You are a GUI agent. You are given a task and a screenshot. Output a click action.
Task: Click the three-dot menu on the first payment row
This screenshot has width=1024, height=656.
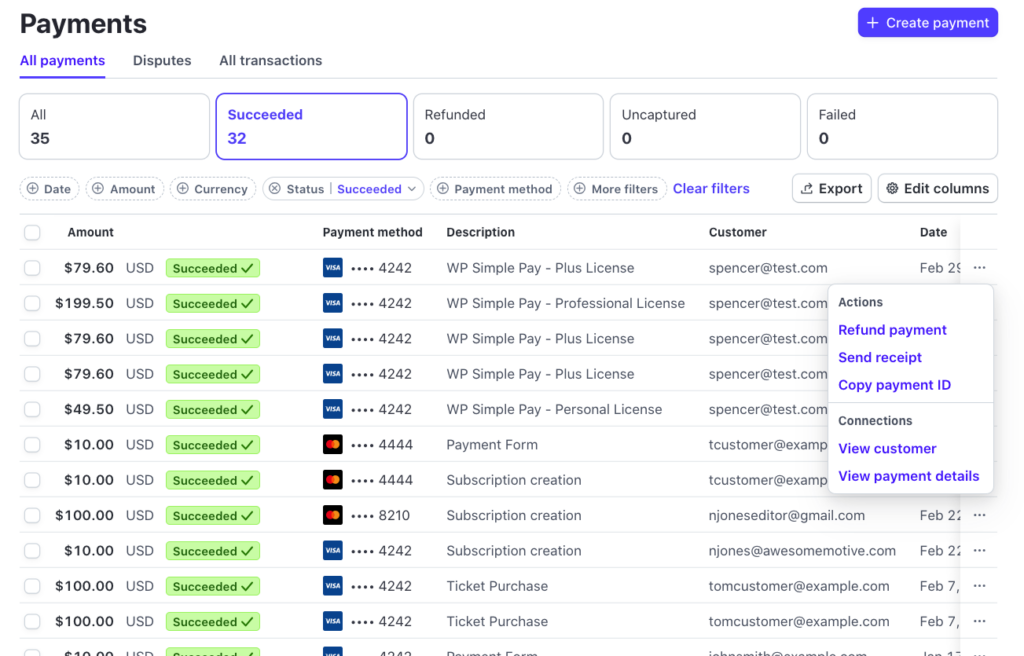tap(979, 268)
